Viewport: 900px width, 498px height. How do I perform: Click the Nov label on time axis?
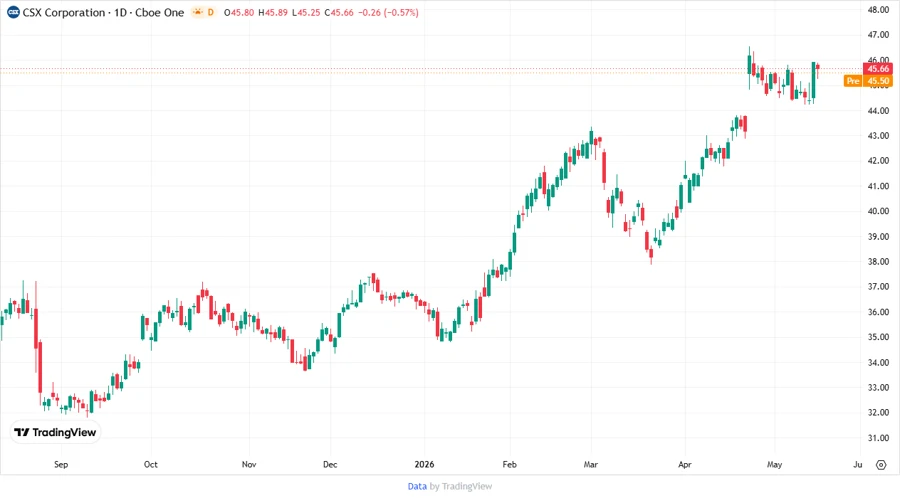[x=249, y=464]
